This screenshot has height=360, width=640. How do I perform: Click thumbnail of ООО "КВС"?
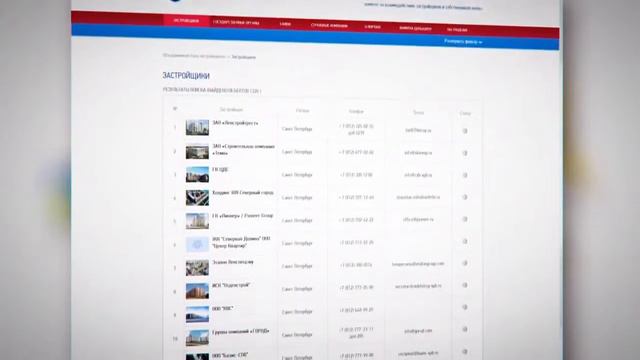coord(197,314)
